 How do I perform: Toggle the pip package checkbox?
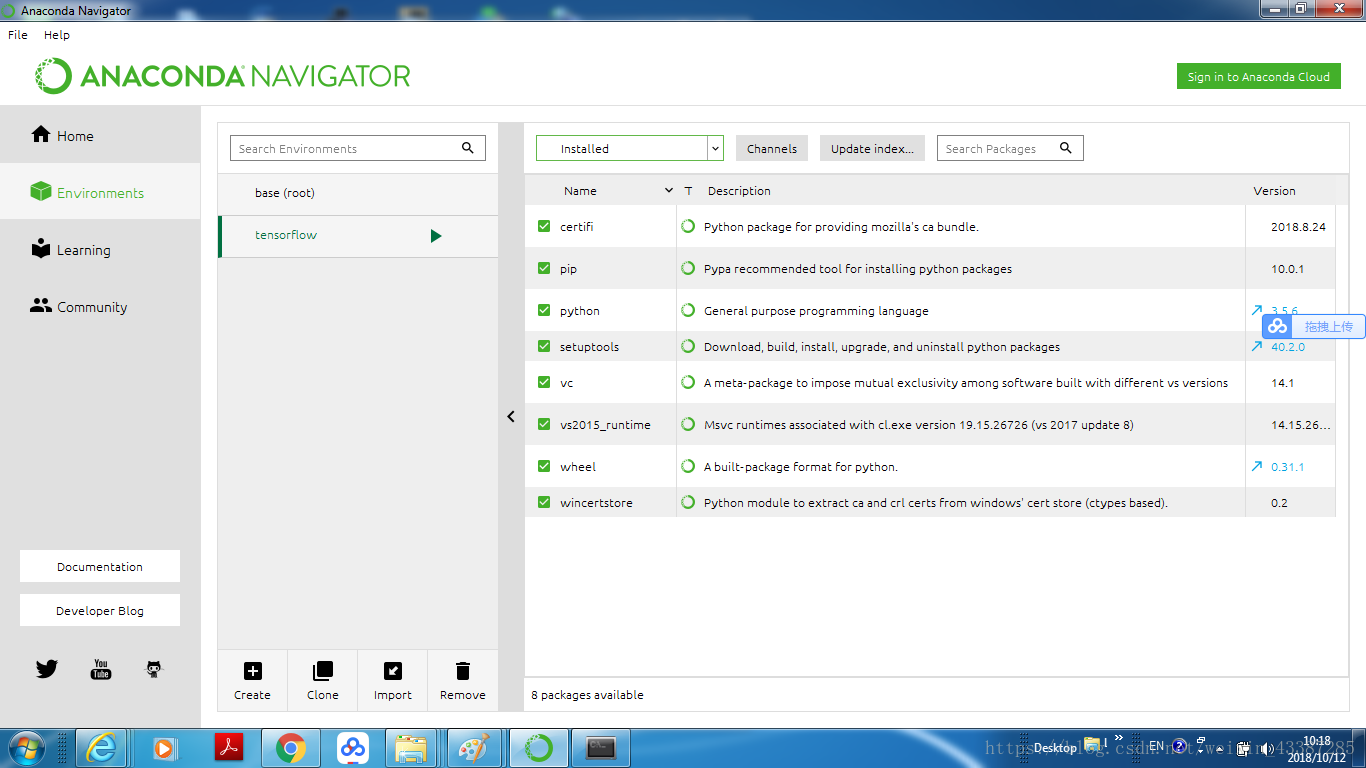coord(544,268)
